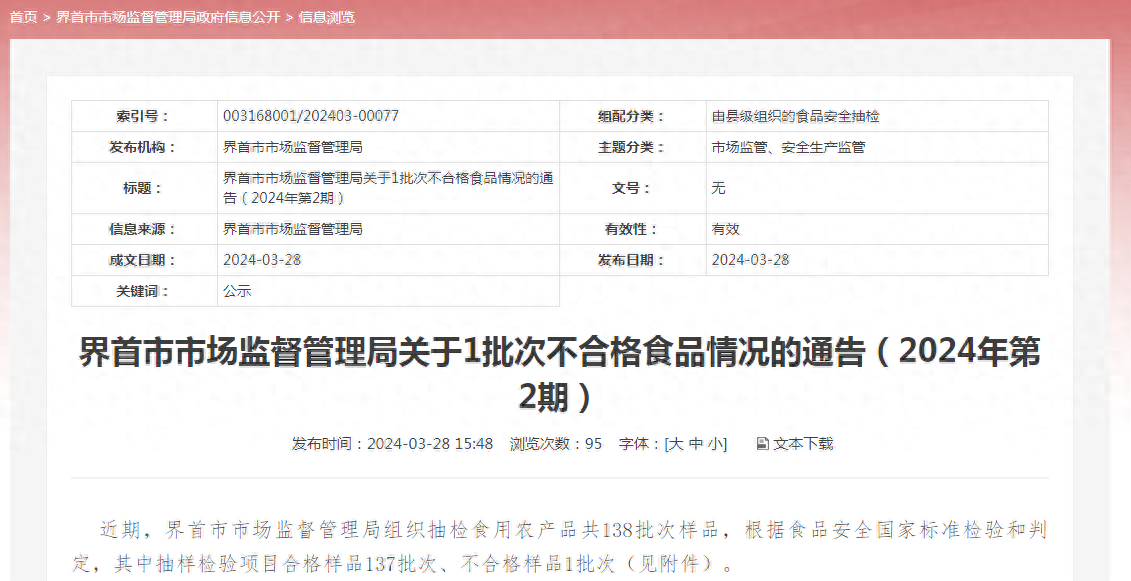The image size is (1131, 581).
Task: Click the 标题 label cell
Action: 144,188
